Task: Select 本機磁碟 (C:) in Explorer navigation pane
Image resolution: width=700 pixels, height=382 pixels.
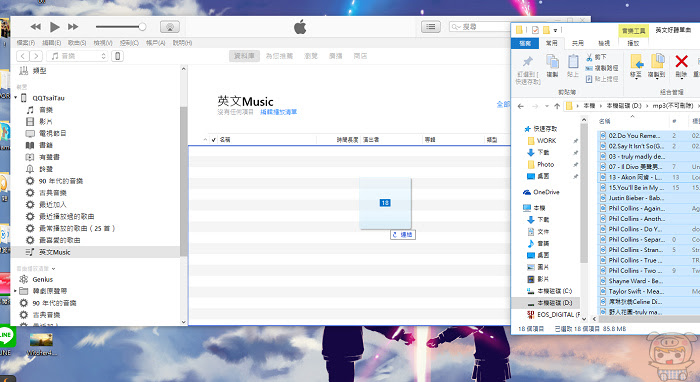Action: click(549, 291)
